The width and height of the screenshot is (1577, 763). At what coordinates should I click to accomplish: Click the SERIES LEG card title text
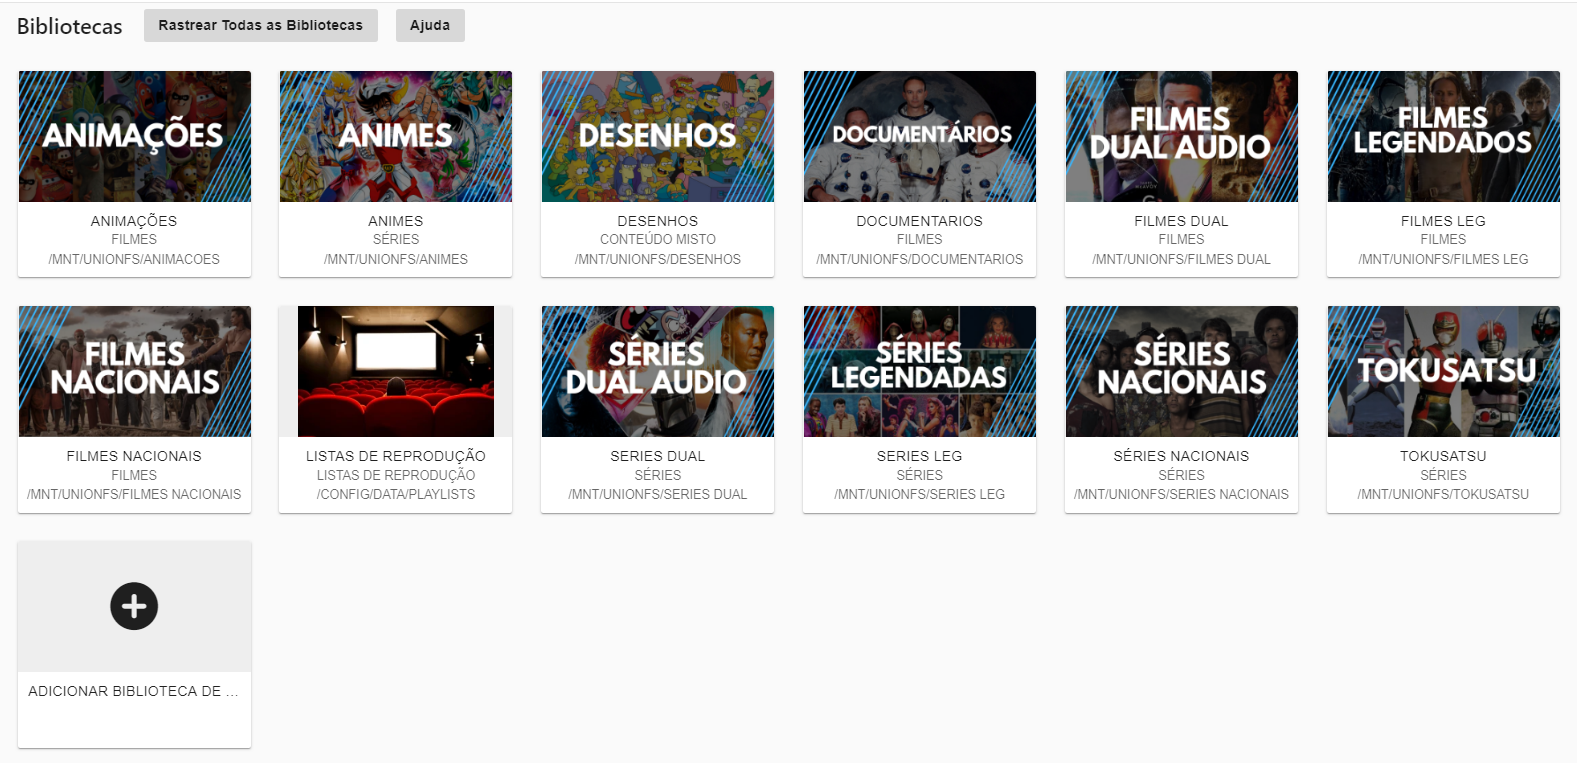tap(920, 456)
